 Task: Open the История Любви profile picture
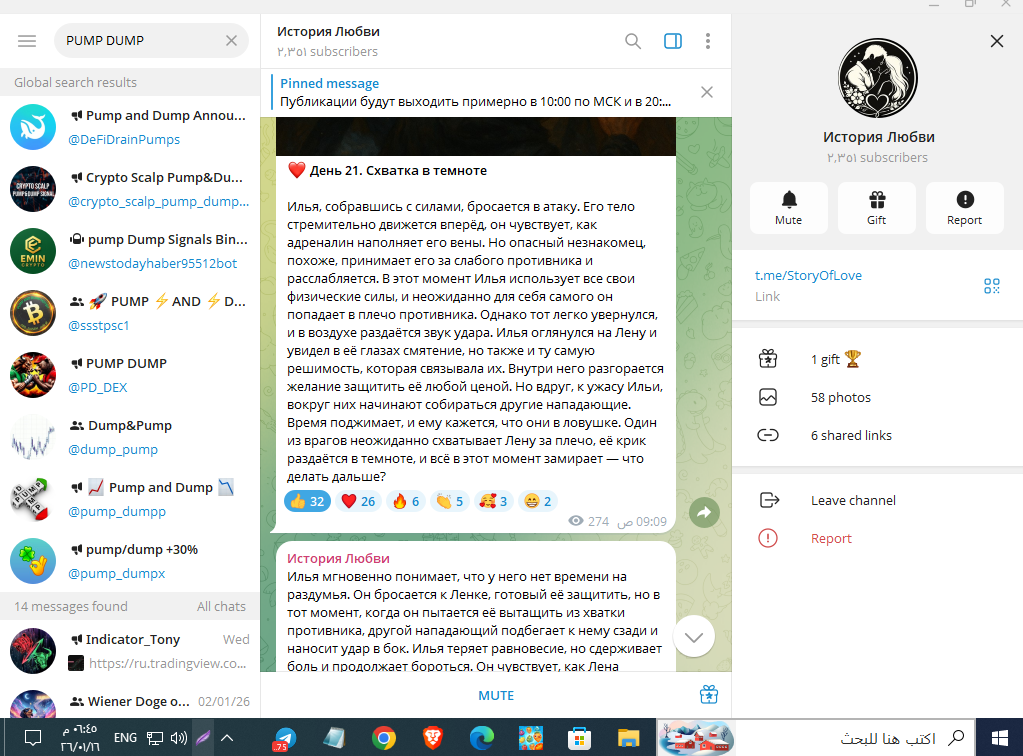click(878, 78)
